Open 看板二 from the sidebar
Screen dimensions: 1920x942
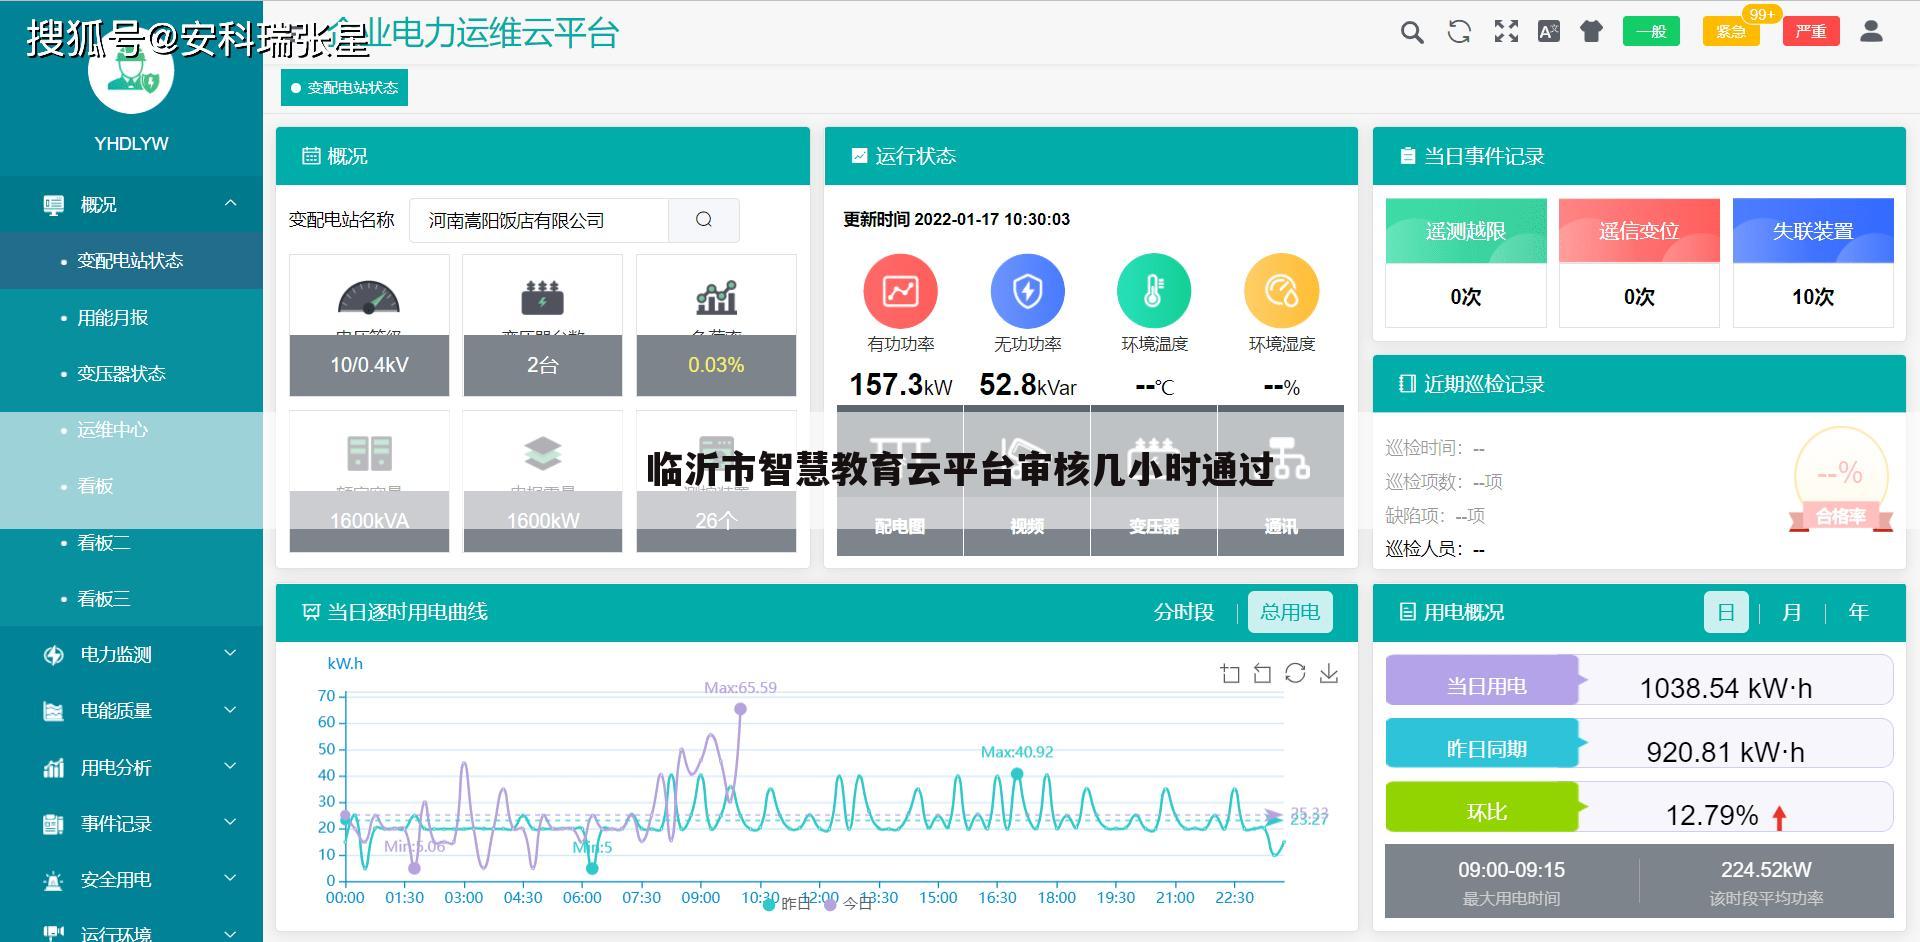point(103,543)
